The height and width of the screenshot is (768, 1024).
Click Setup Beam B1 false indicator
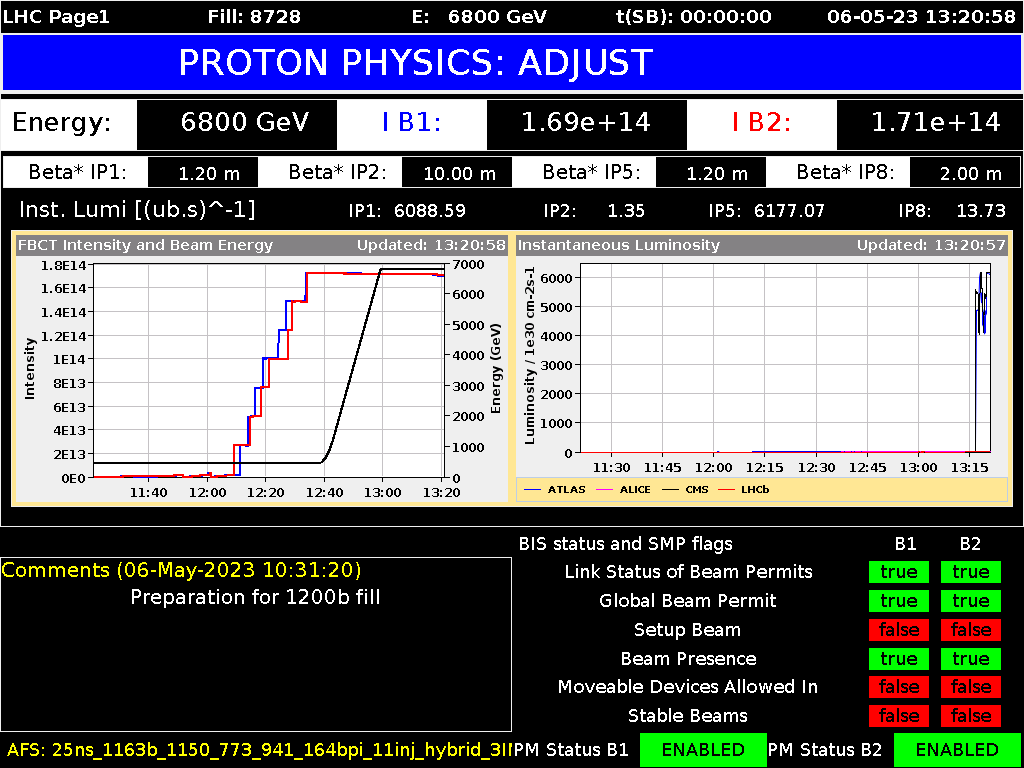coord(899,630)
